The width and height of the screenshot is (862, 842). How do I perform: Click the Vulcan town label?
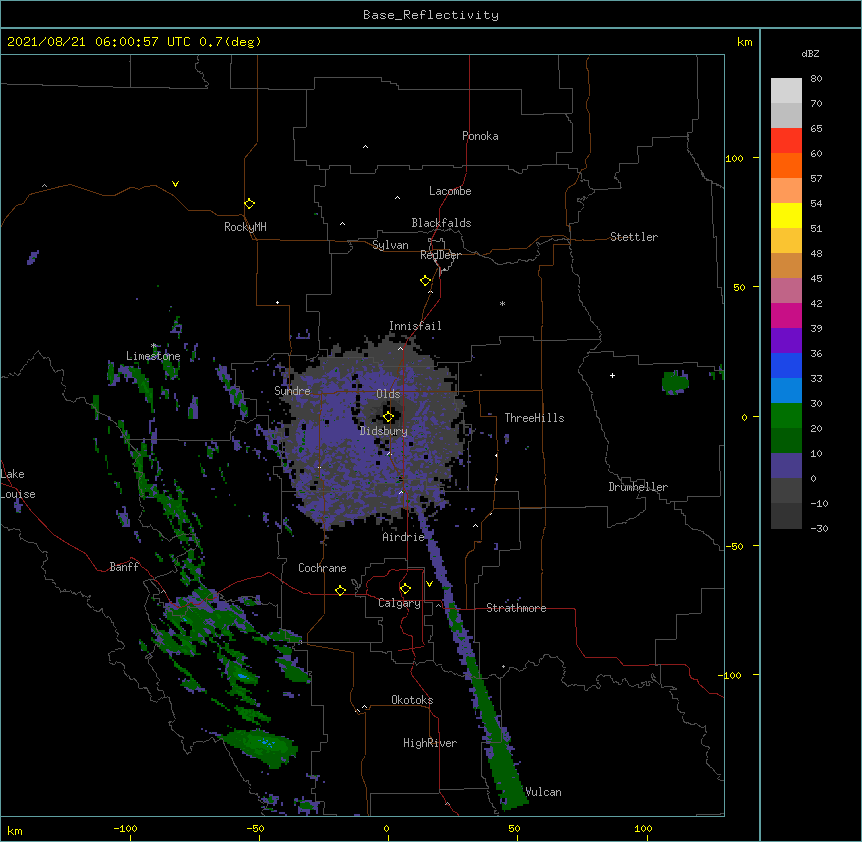tap(543, 792)
